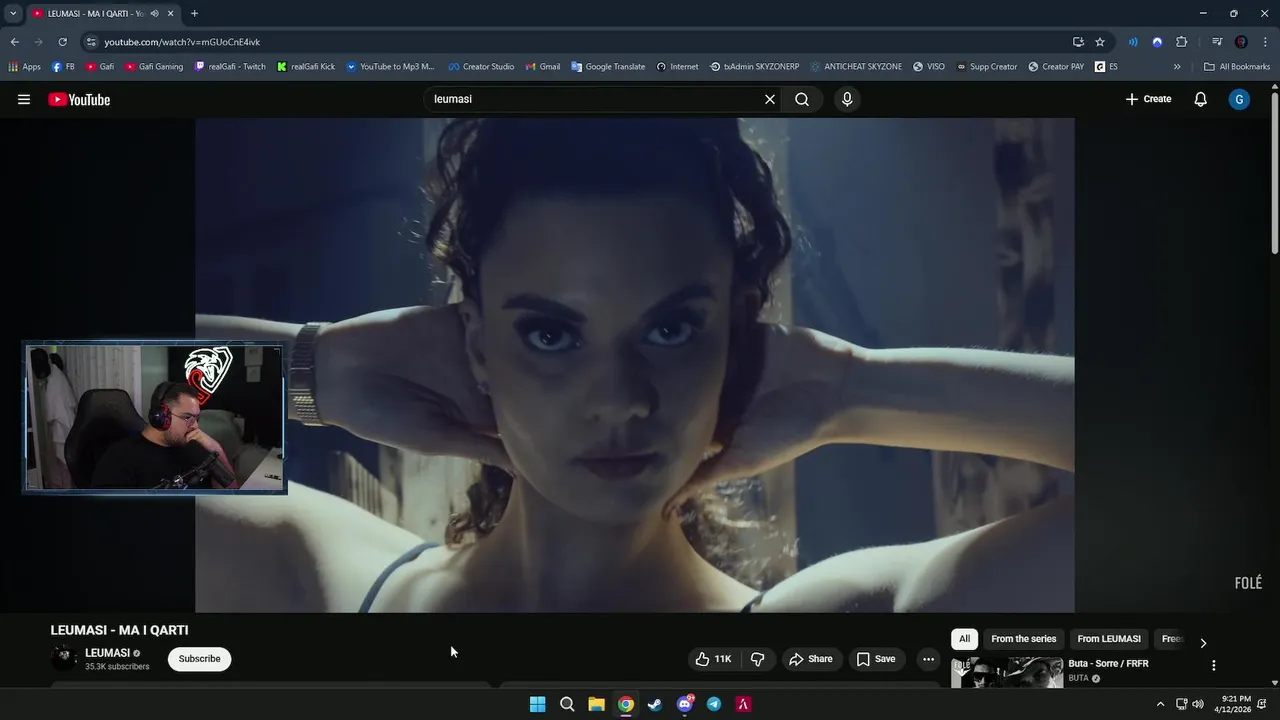
Task: Open the Windows Start menu
Action: pos(537,704)
